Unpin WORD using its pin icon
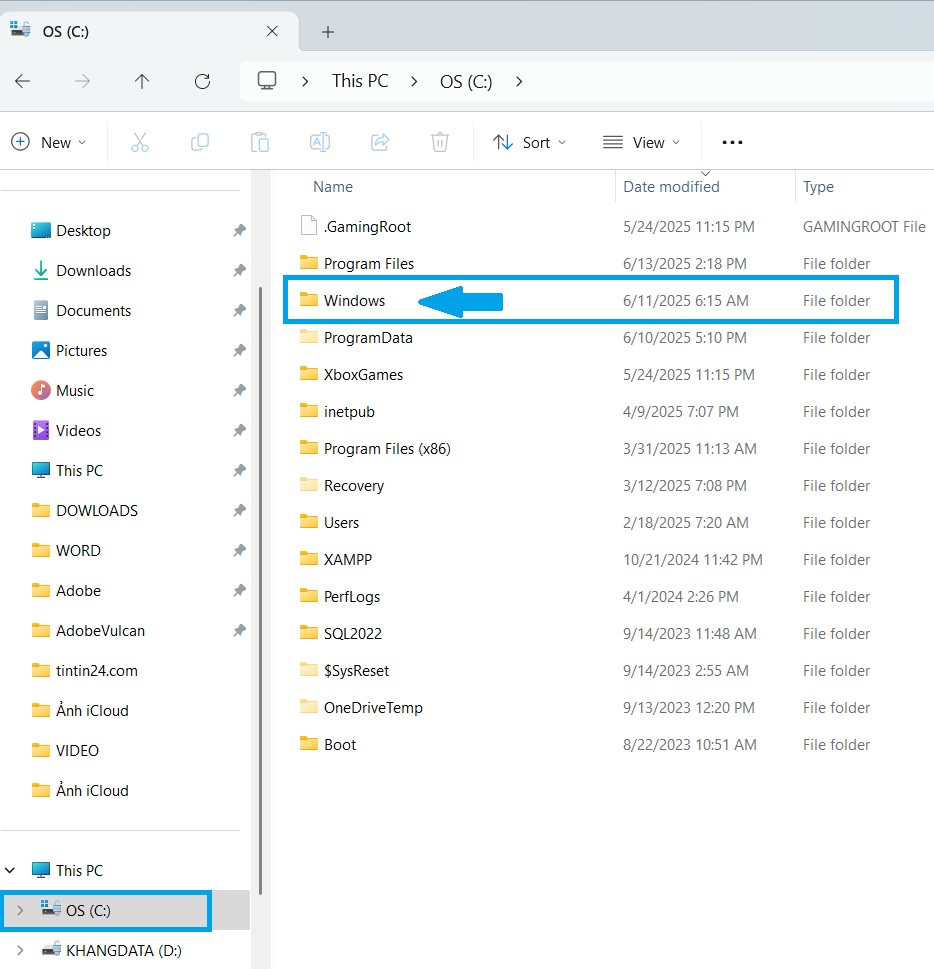 coord(239,551)
